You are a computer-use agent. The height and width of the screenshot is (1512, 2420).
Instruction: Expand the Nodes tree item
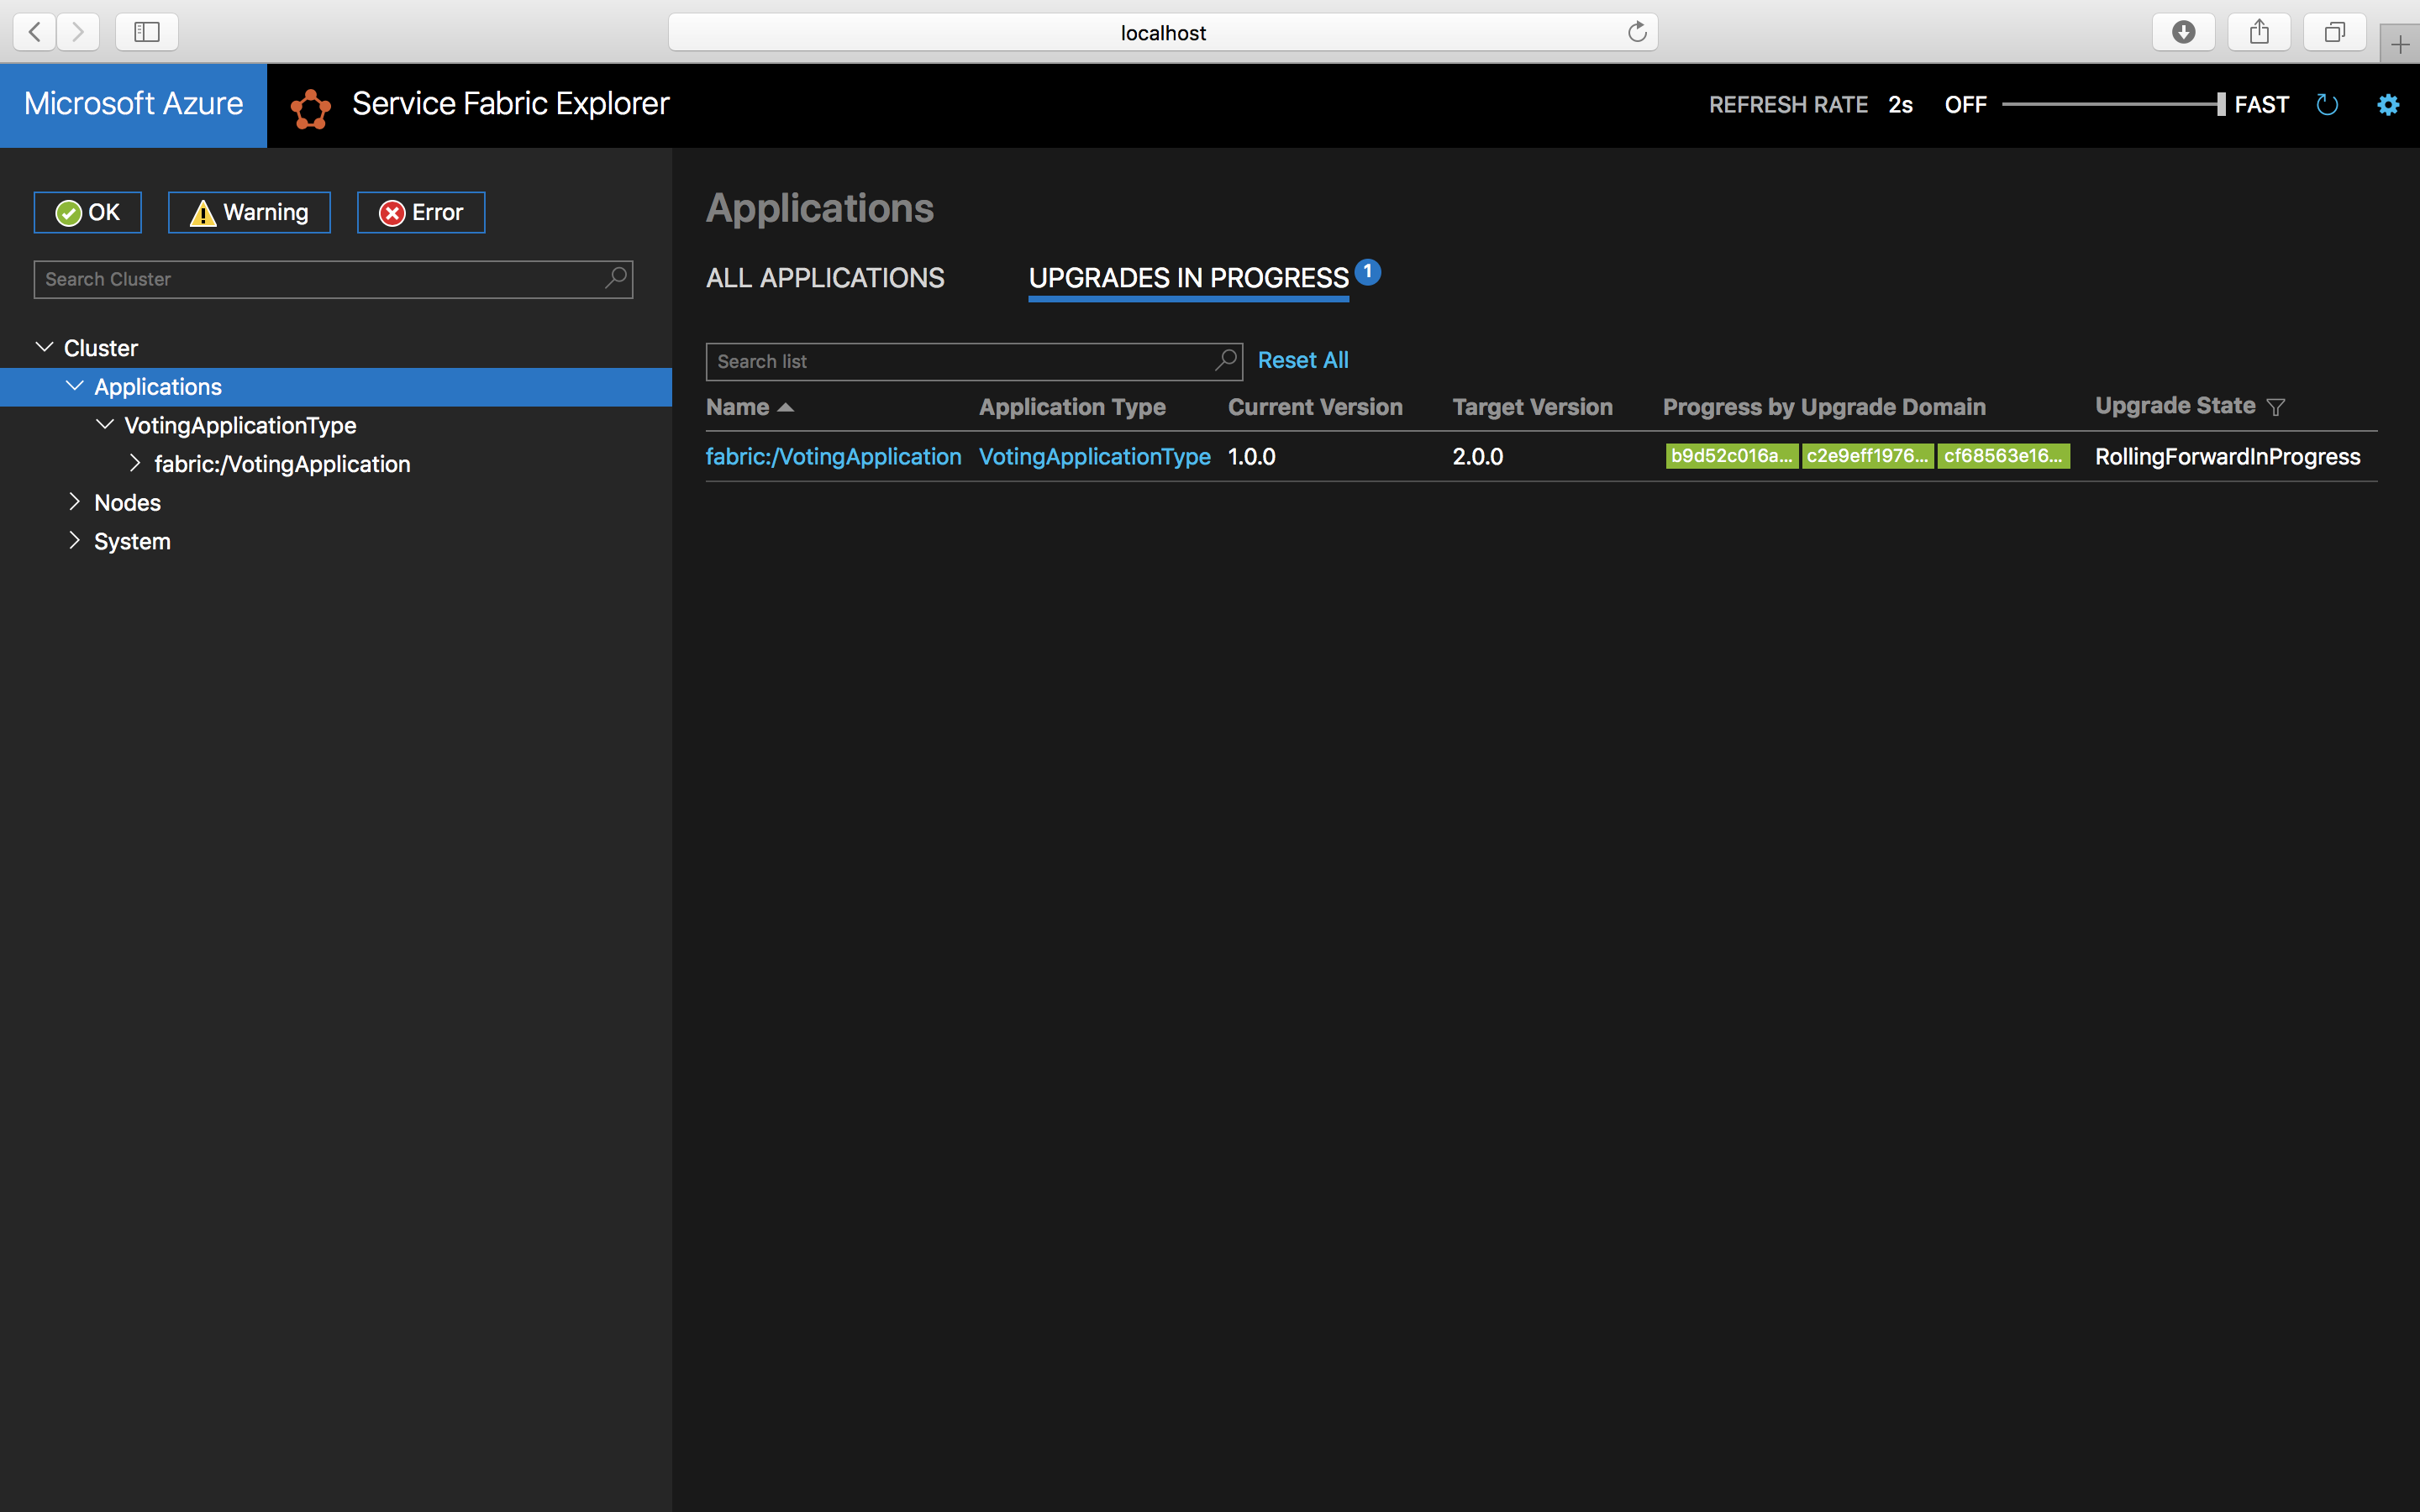point(75,503)
